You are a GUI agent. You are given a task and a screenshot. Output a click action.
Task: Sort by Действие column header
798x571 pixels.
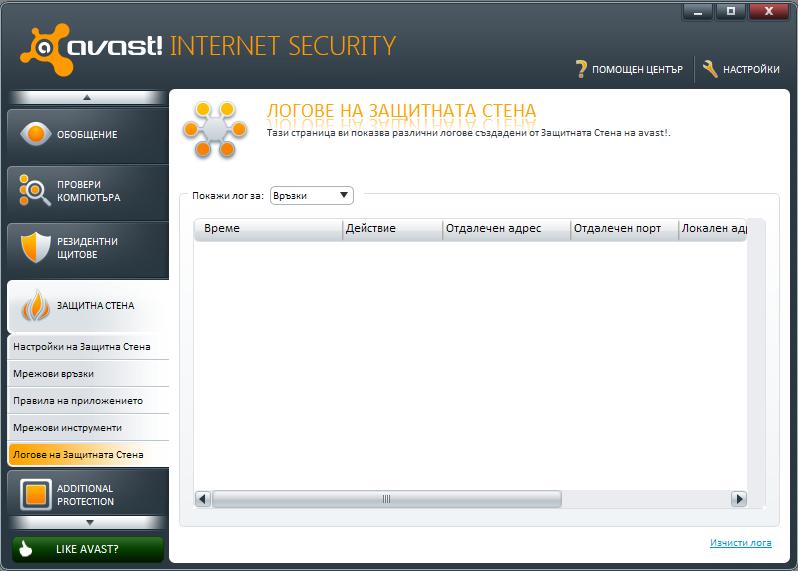tap(392, 229)
